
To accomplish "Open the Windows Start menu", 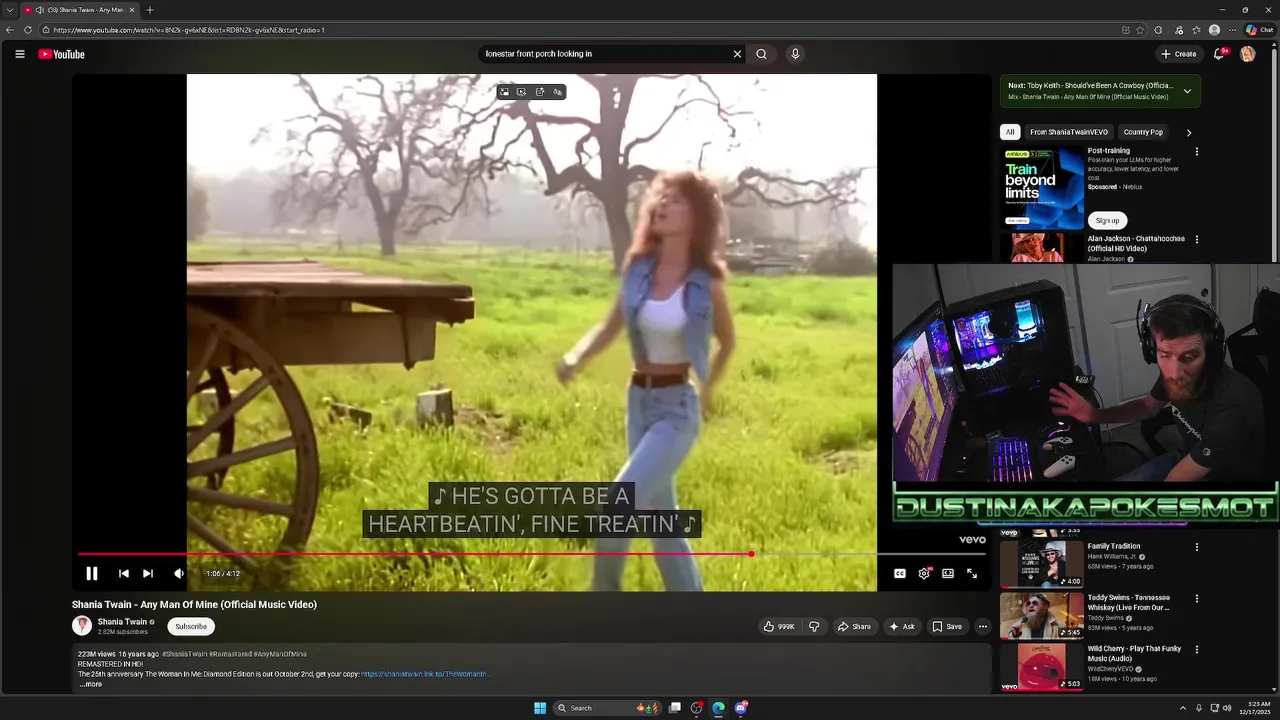I will pos(540,708).
